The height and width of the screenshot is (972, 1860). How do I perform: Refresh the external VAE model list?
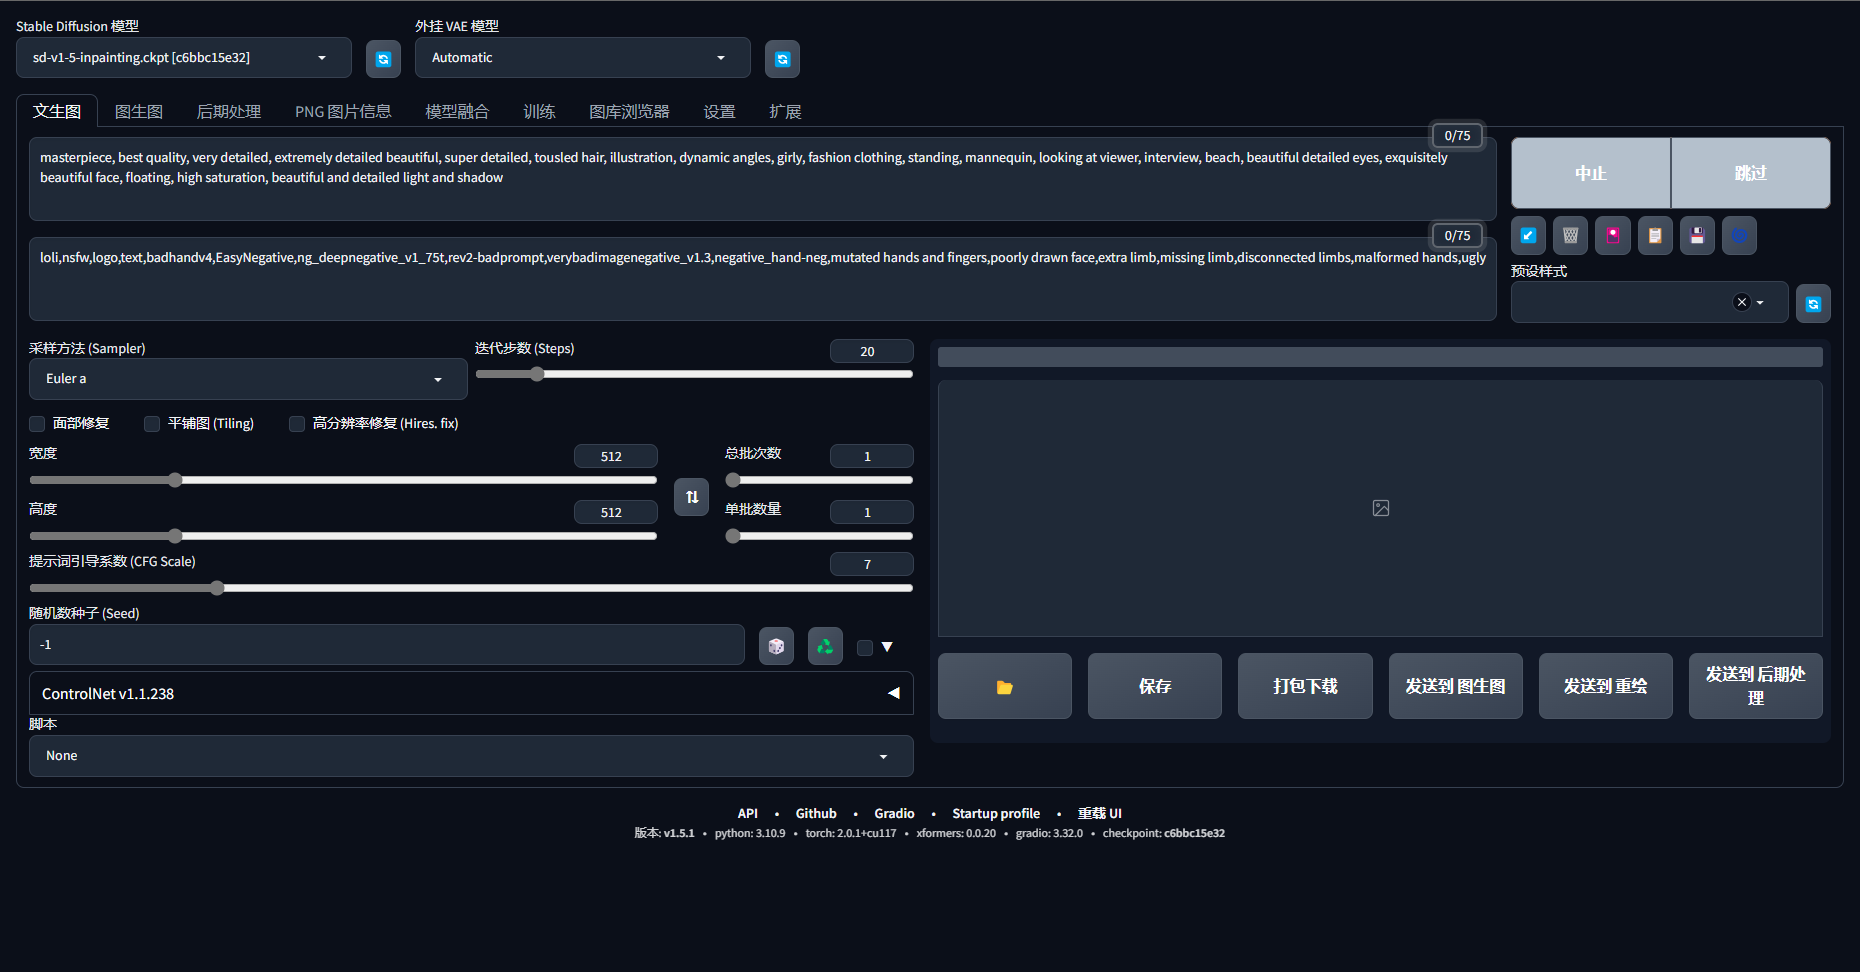point(782,59)
